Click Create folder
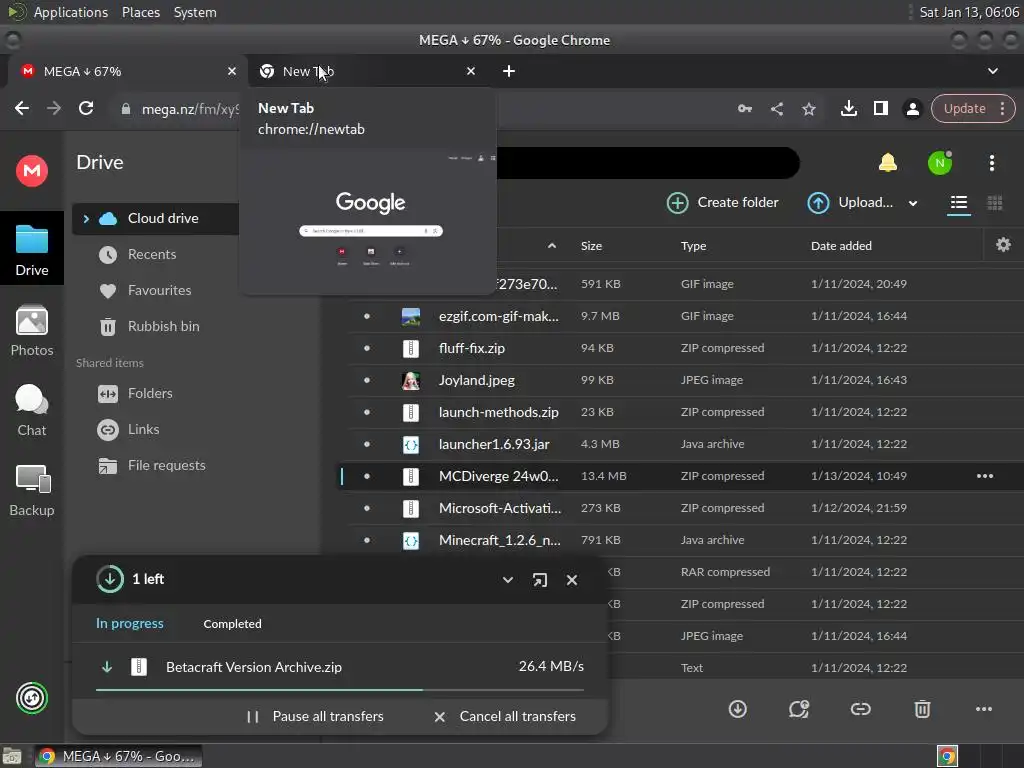1024x768 pixels. point(722,202)
